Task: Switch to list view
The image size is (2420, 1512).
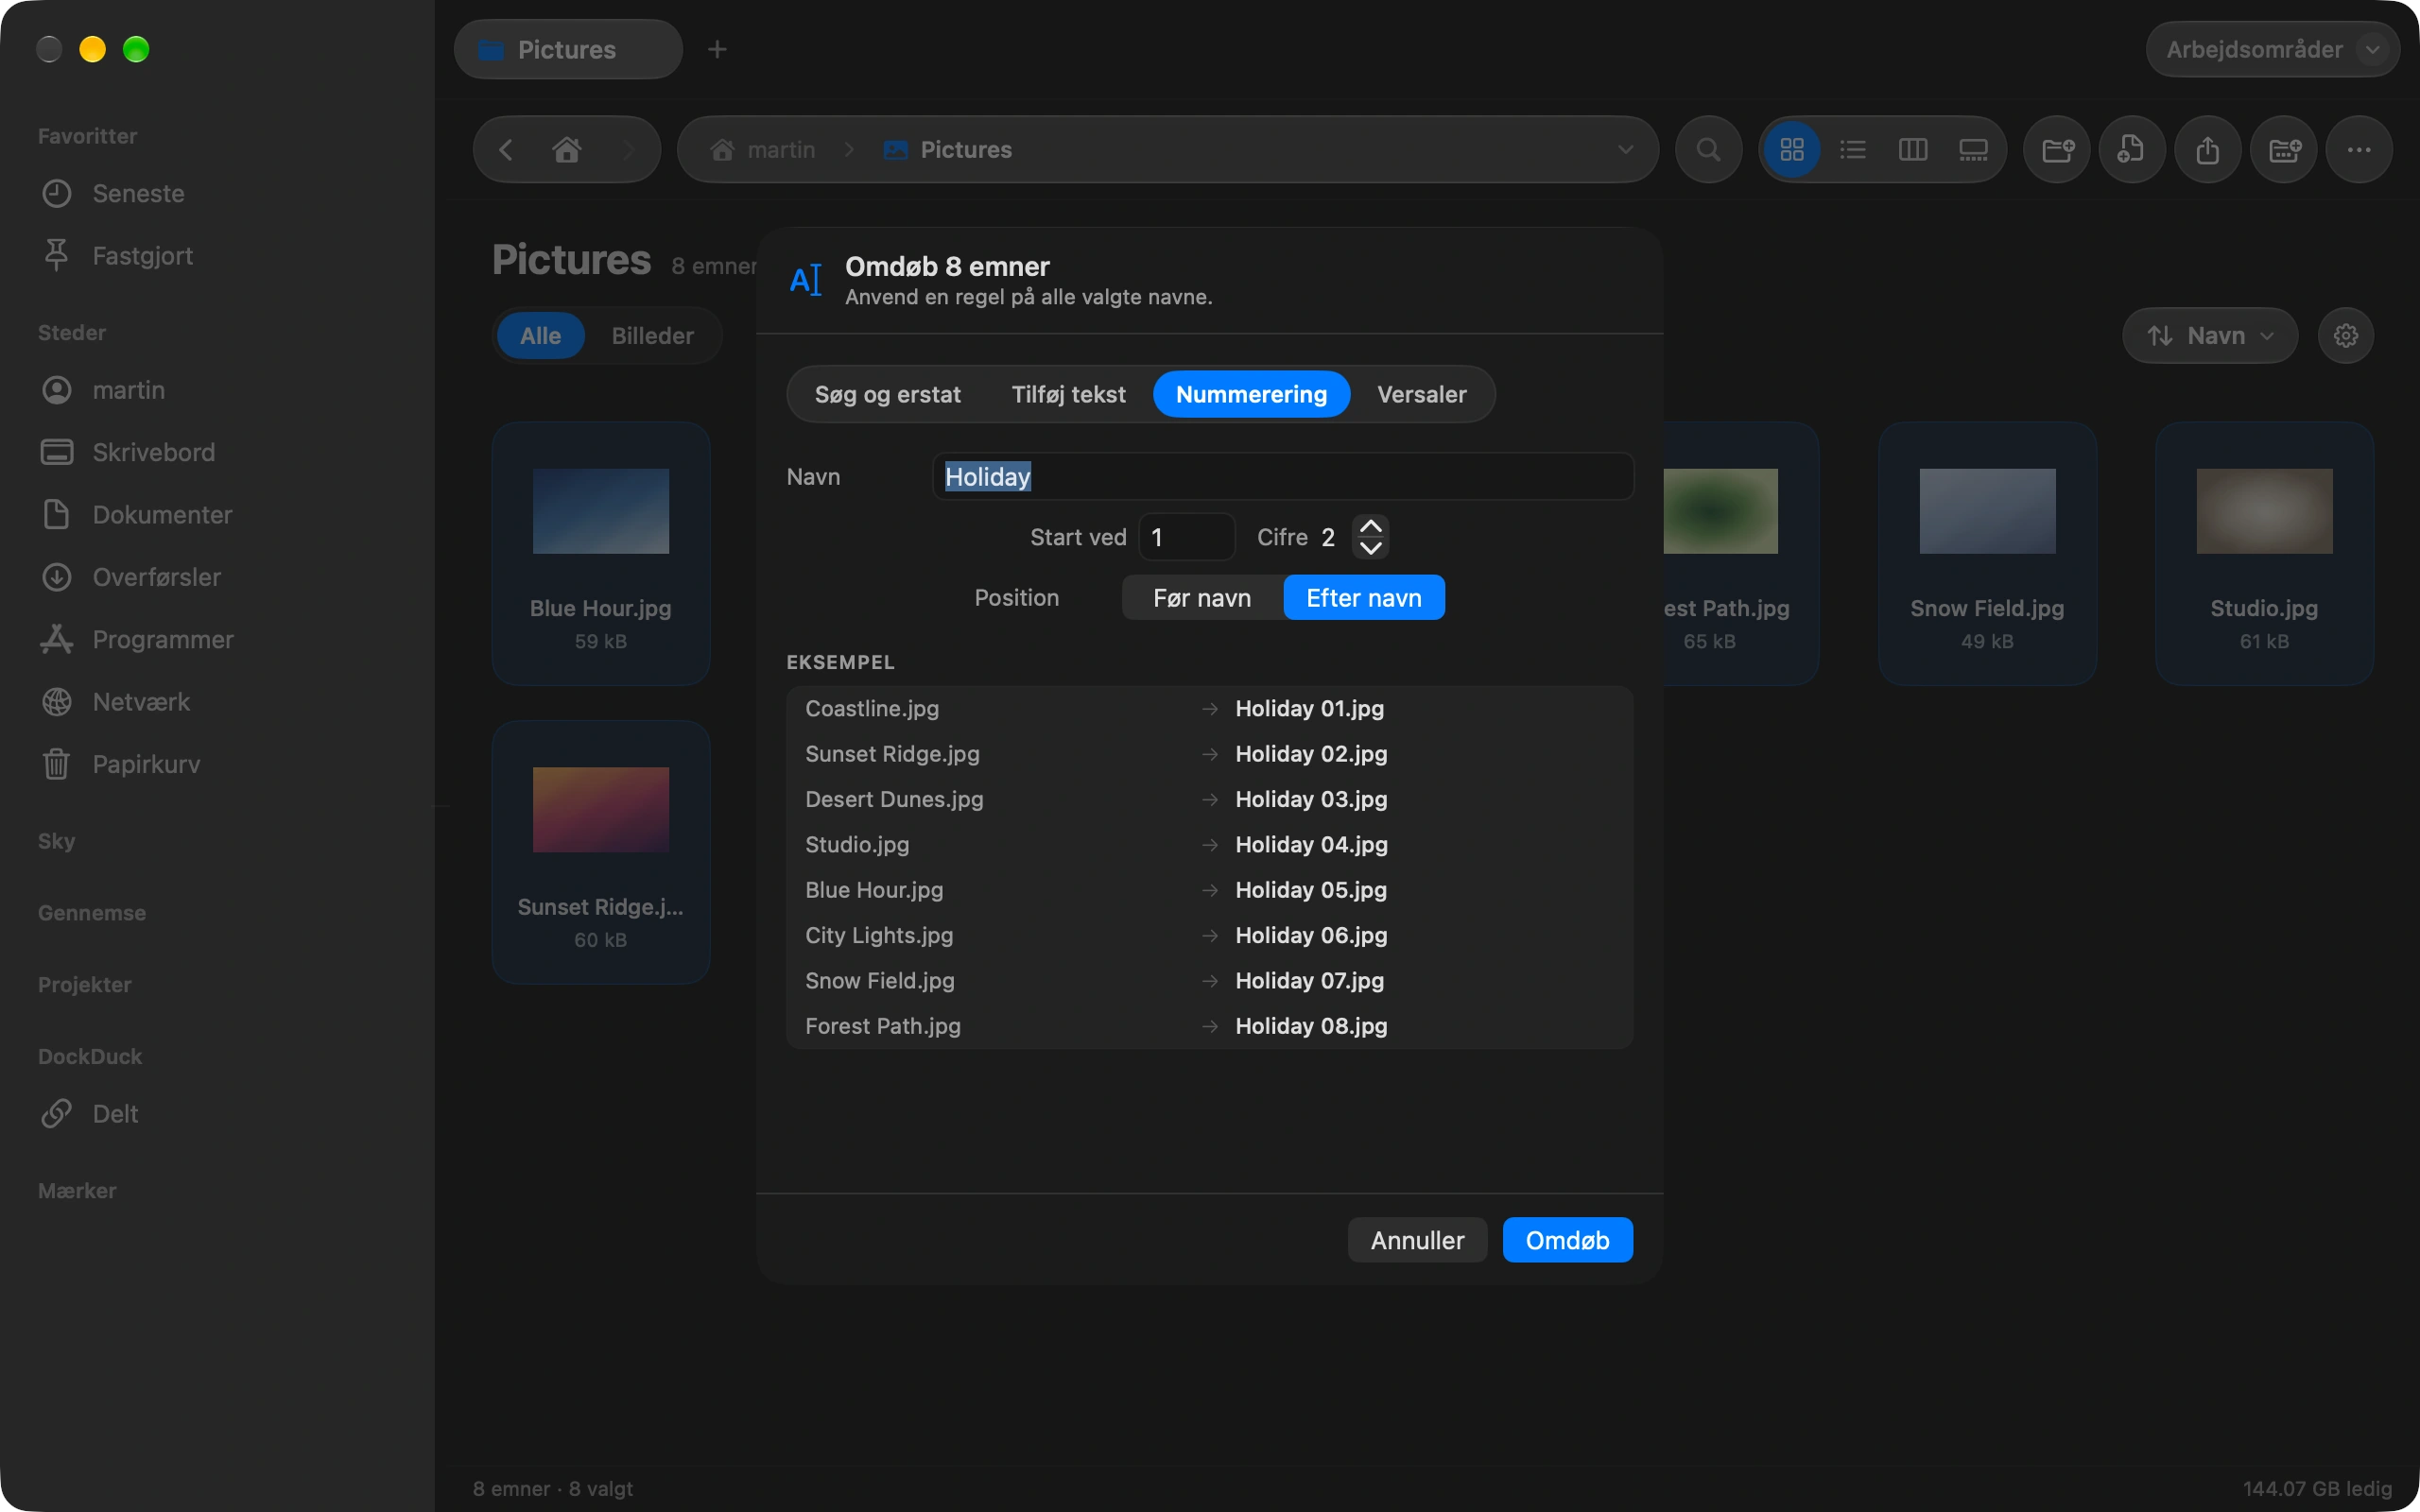Action: (x=1853, y=150)
